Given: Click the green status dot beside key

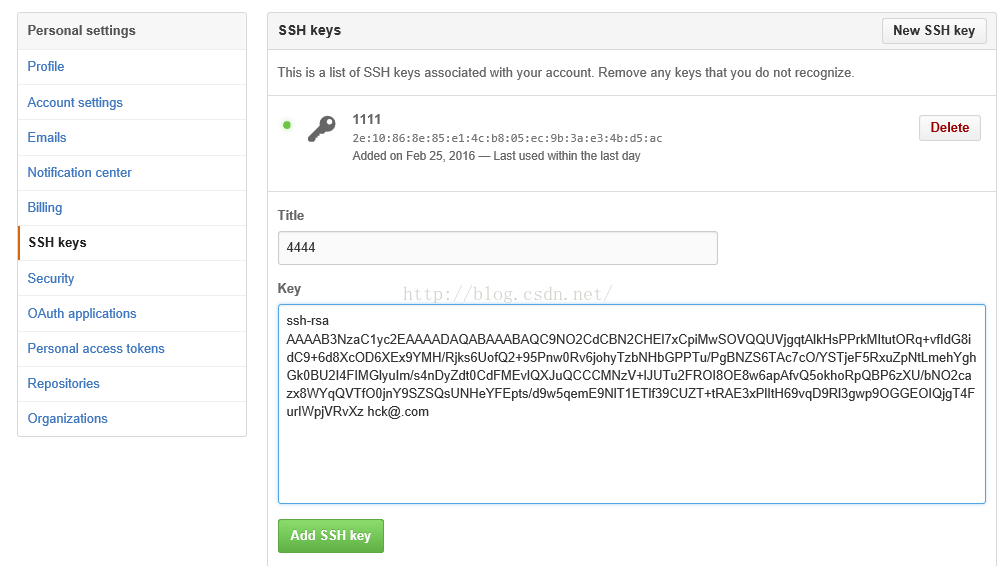Looking at the screenshot, I should [x=287, y=125].
